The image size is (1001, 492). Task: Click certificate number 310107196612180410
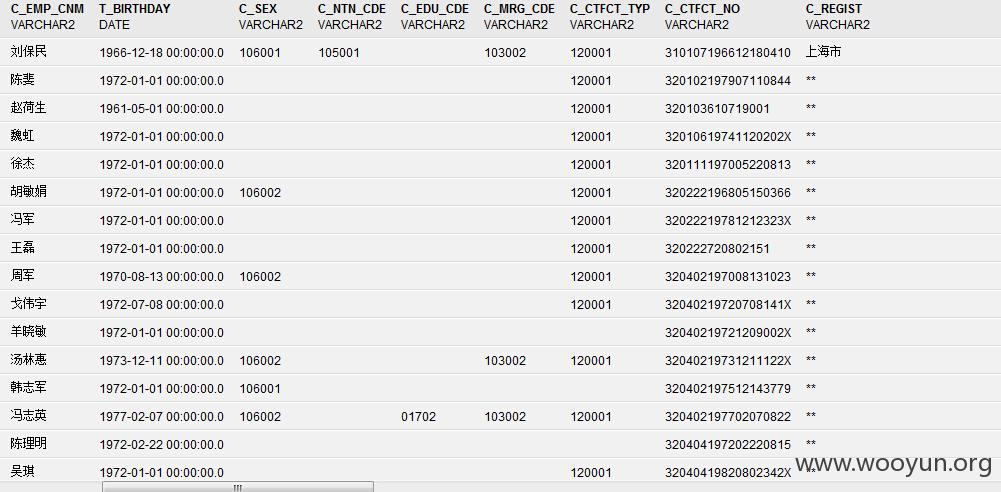[x=728, y=53]
